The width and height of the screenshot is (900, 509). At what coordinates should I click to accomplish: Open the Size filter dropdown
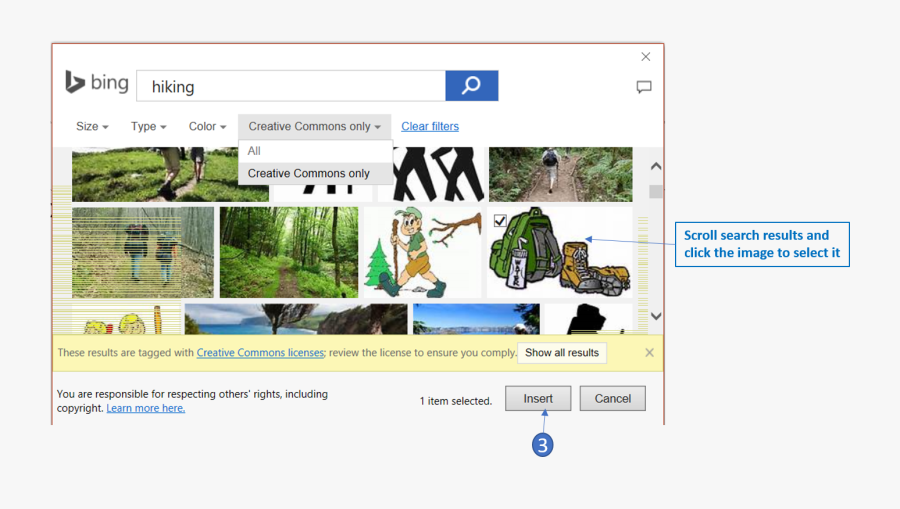tap(92, 126)
